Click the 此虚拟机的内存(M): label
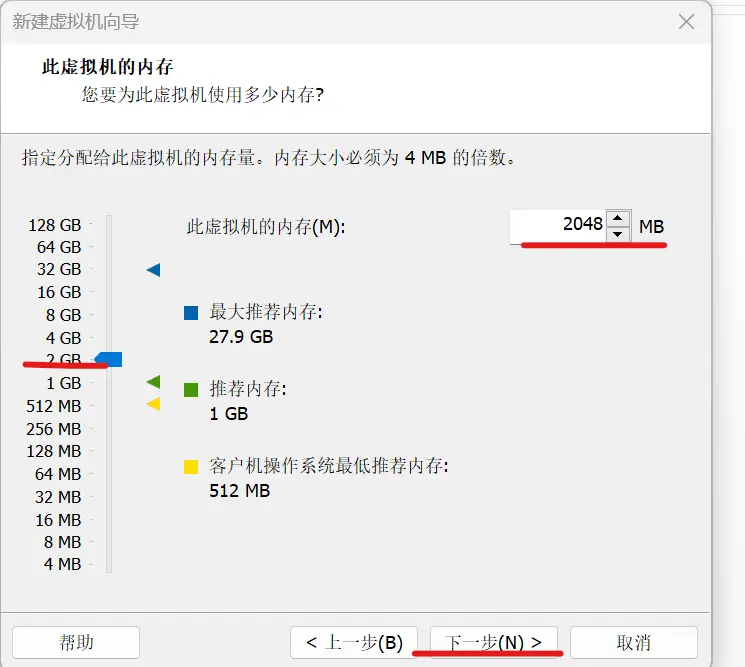 (266, 227)
